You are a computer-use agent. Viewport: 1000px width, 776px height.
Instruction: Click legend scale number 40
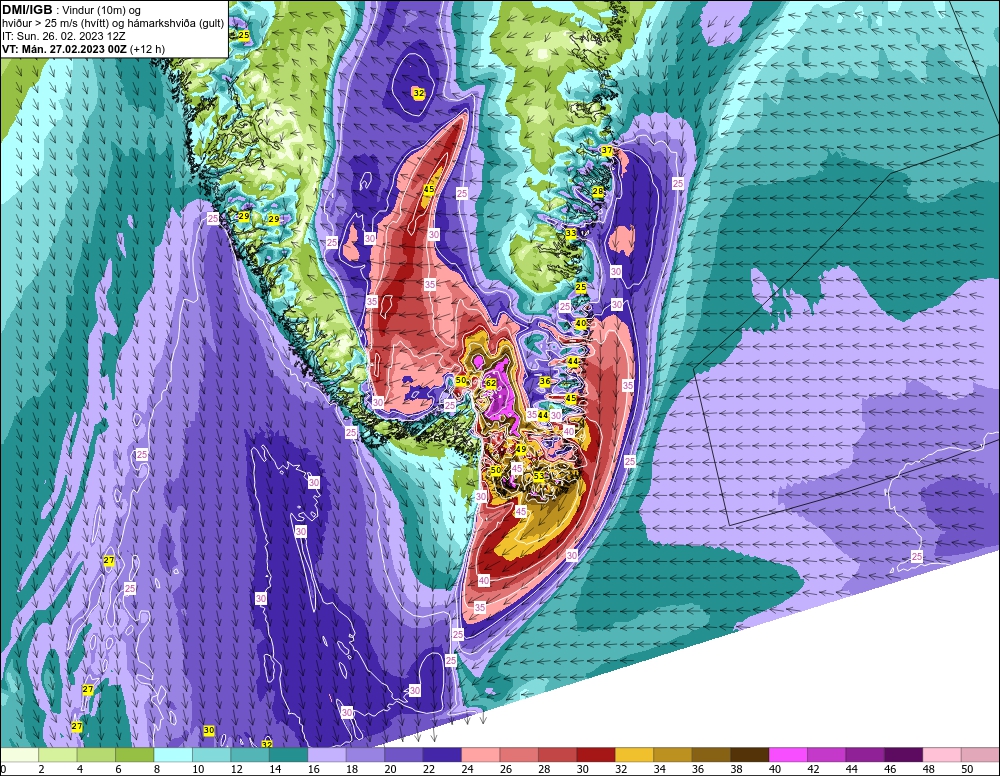pos(774,769)
